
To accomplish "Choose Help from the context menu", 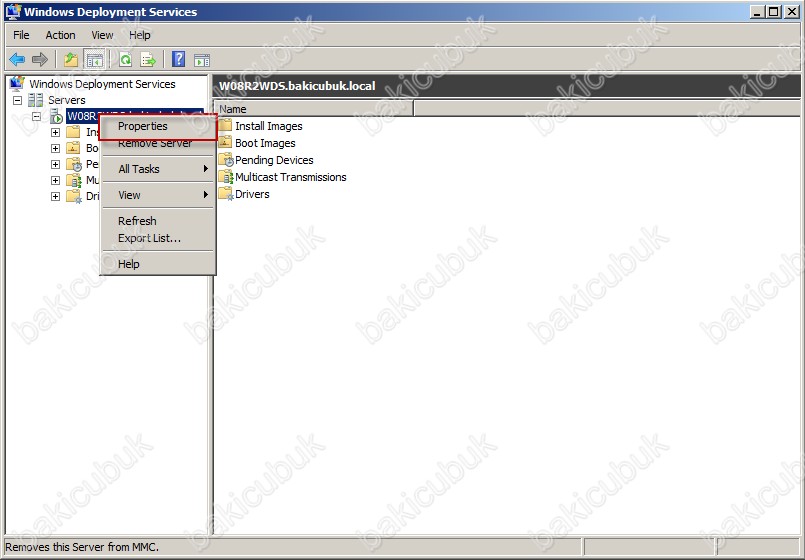I will tap(158, 264).
